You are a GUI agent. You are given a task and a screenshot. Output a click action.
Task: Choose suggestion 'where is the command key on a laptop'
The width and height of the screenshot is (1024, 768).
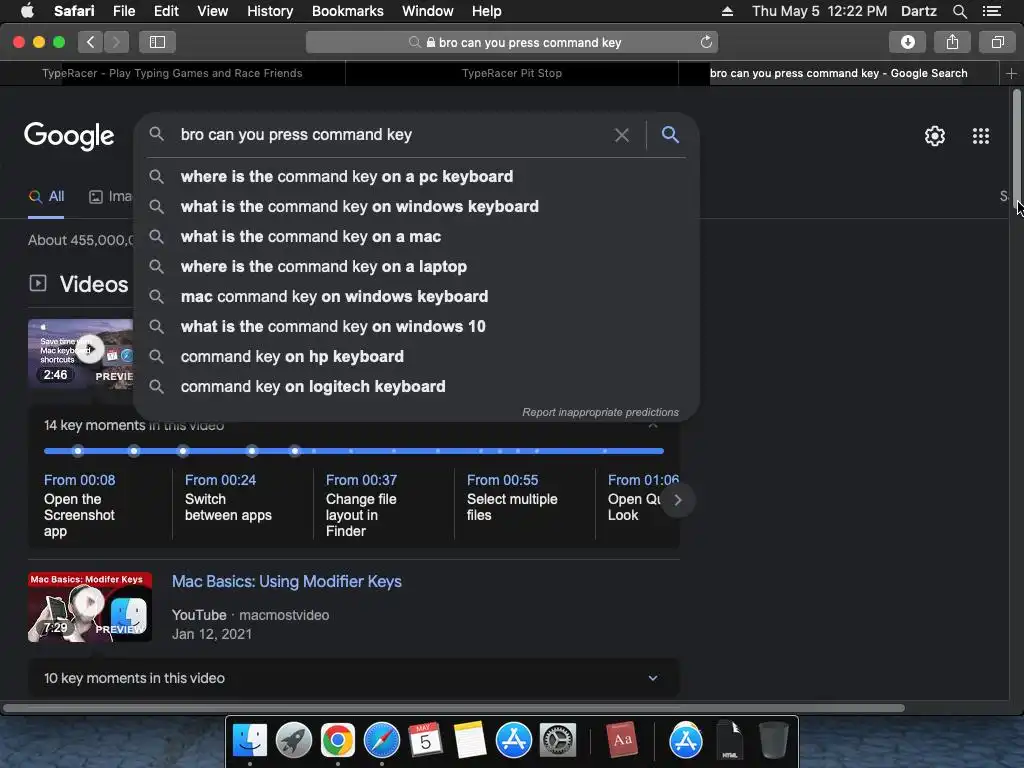tap(415, 266)
